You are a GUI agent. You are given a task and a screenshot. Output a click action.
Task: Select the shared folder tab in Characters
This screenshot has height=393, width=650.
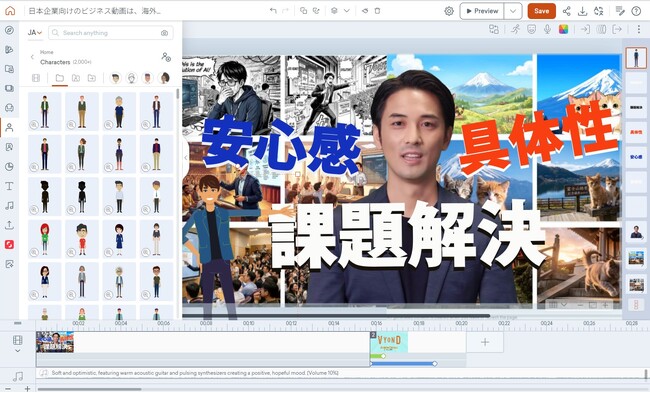tap(92, 78)
